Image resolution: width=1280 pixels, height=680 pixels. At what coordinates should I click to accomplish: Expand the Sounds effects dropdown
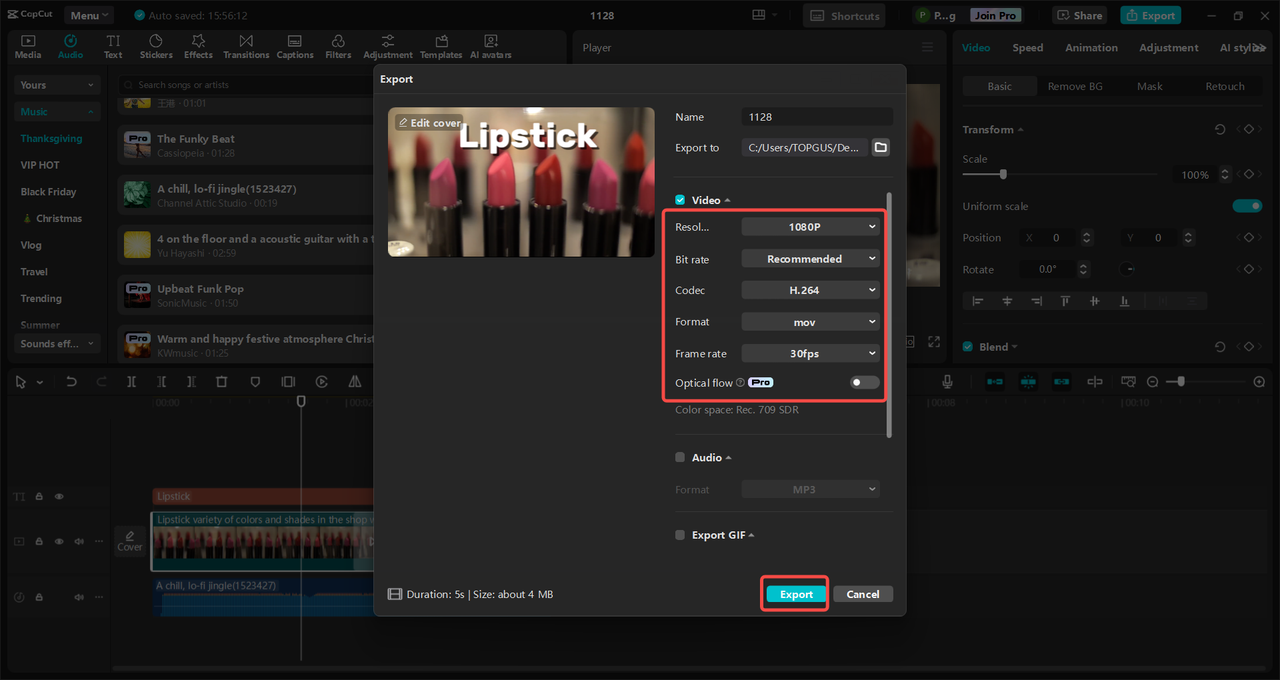coord(57,344)
